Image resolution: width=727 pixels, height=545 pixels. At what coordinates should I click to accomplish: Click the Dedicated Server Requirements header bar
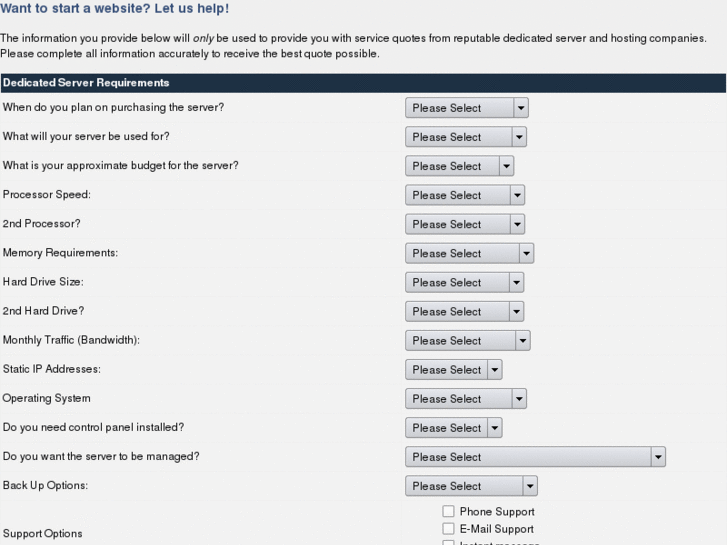(x=363, y=83)
